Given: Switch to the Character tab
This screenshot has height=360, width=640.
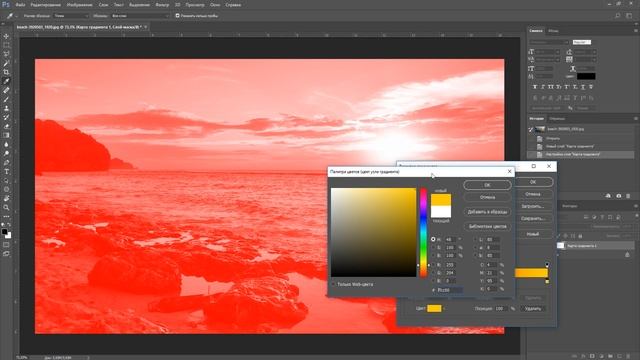Looking at the screenshot, I should (x=536, y=31).
